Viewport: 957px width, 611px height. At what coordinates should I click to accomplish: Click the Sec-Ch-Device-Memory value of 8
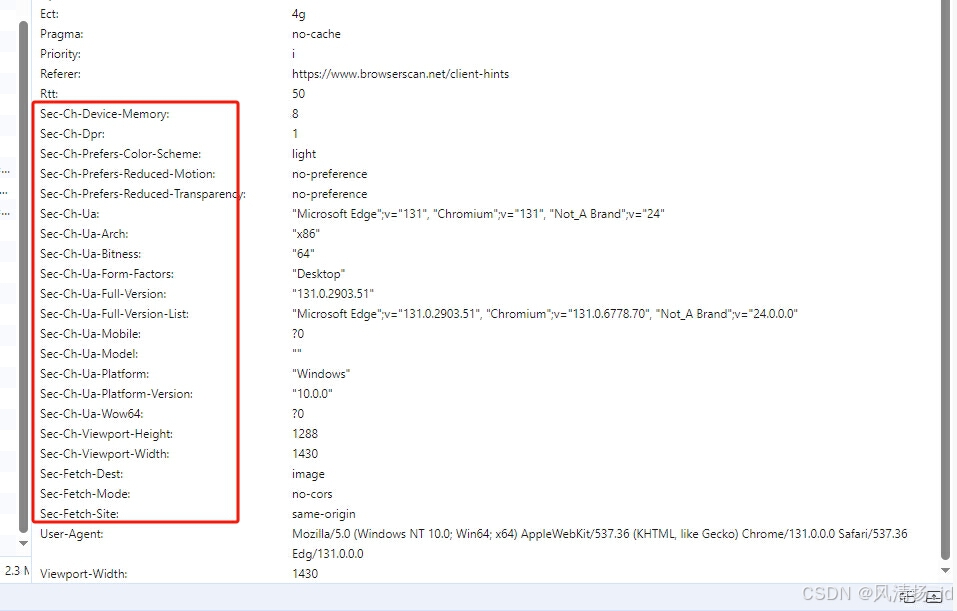tap(294, 113)
